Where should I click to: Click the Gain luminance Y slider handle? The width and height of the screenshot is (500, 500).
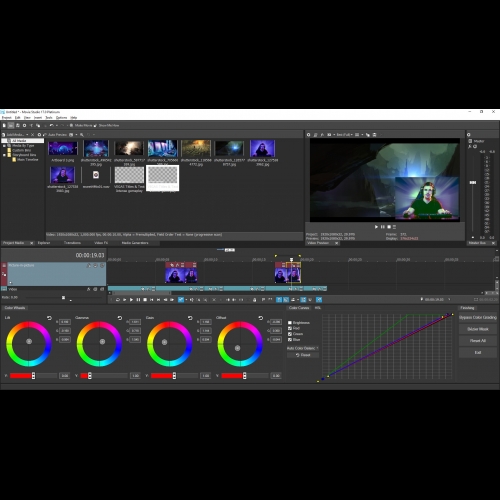click(174, 376)
